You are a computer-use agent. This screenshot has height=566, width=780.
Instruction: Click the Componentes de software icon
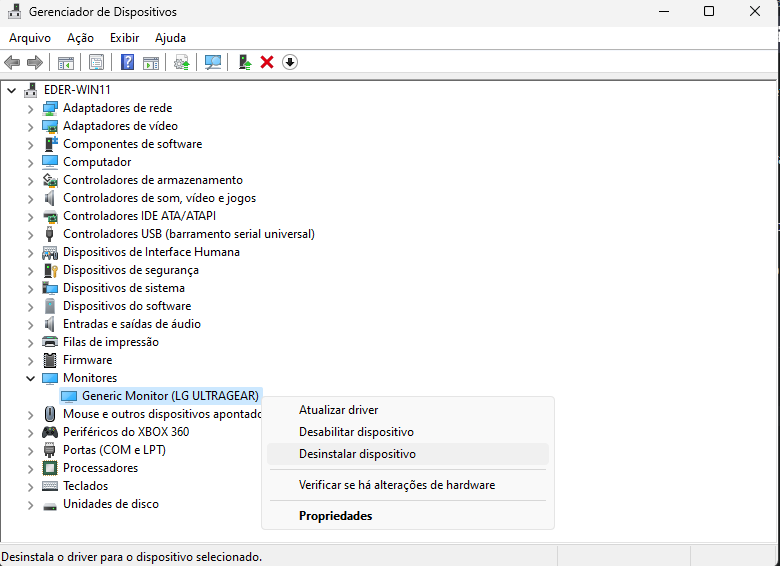click(50, 144)
